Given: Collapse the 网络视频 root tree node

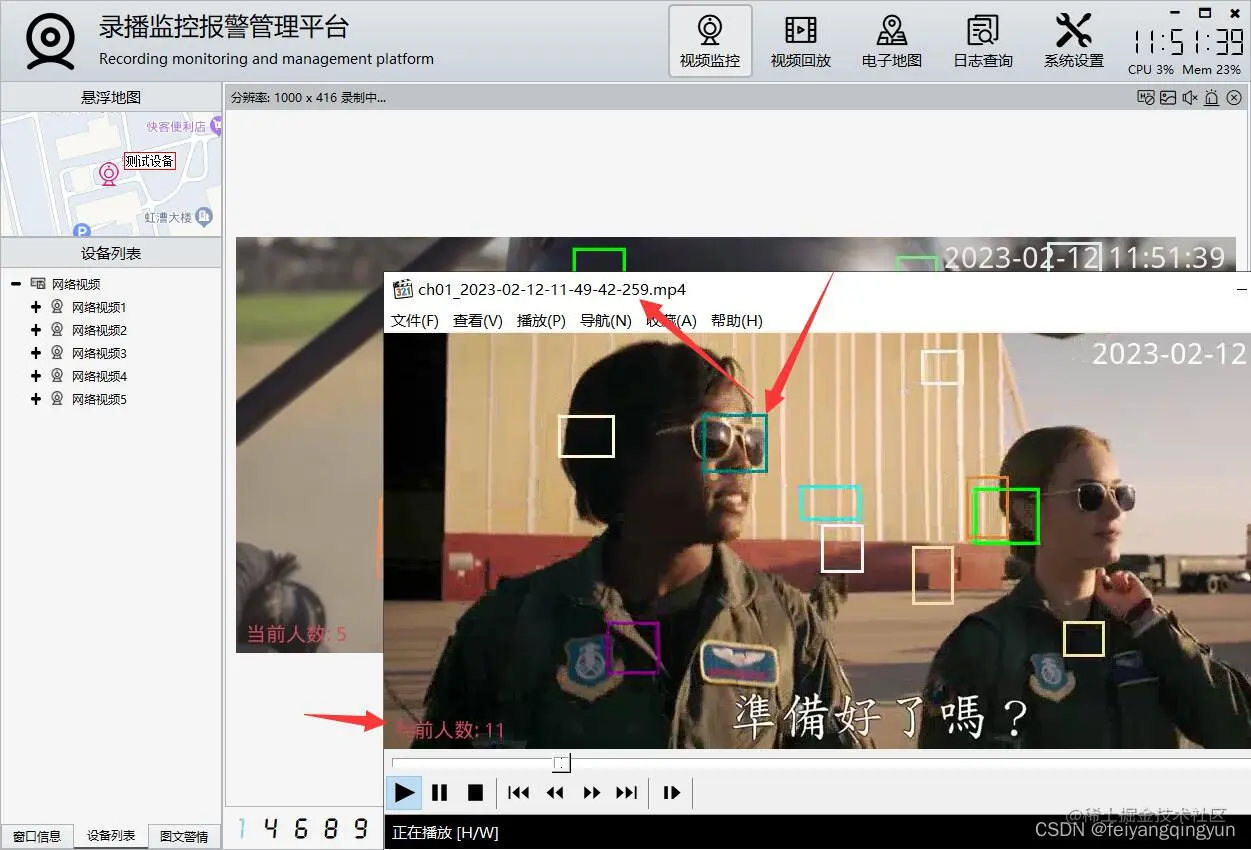Looking at the screenshot, I should pyautogui.click(x=16, y=284).
